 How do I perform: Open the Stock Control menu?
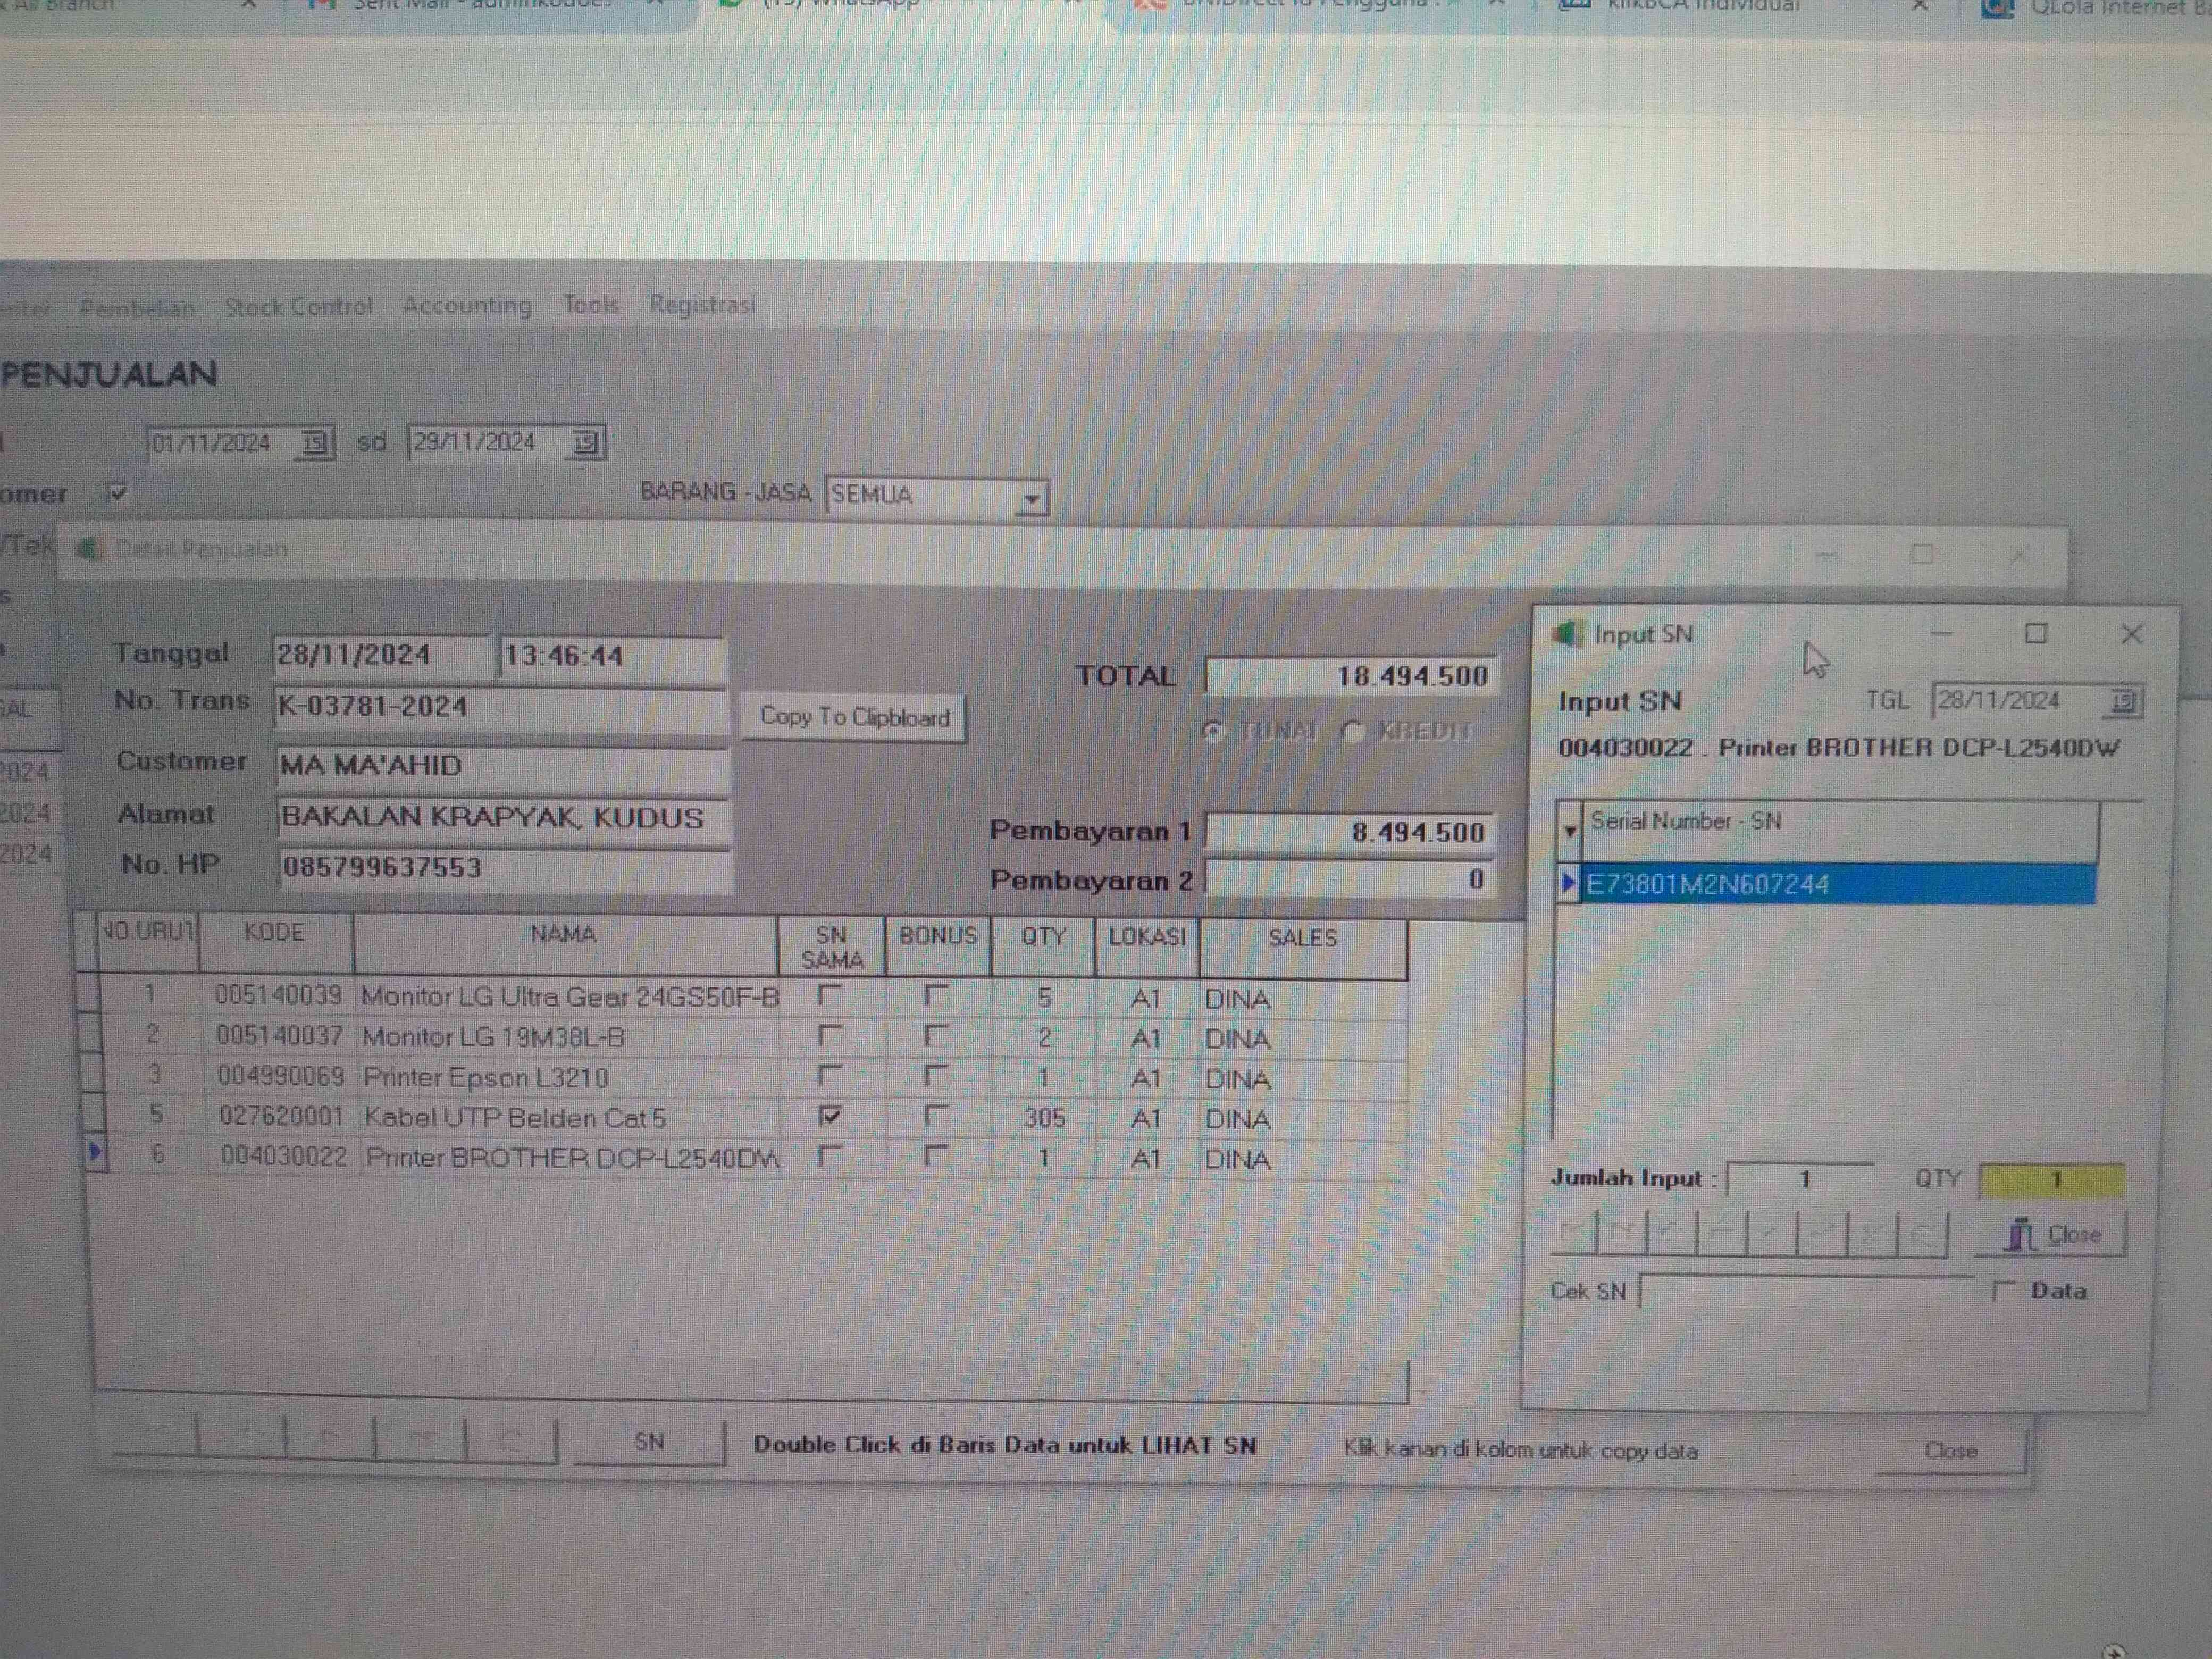[298, 307]
